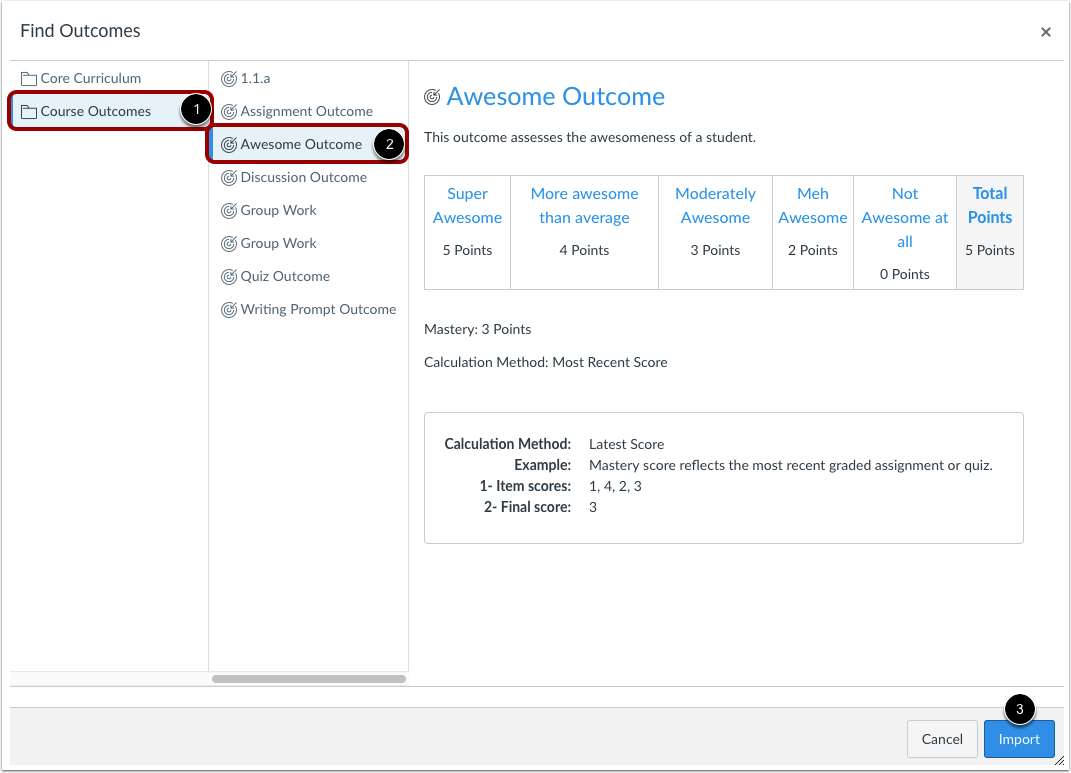The height and width of the screenshot is (773, 1071).
Task: Import the selected outcome
Action: pos(1018,739)
